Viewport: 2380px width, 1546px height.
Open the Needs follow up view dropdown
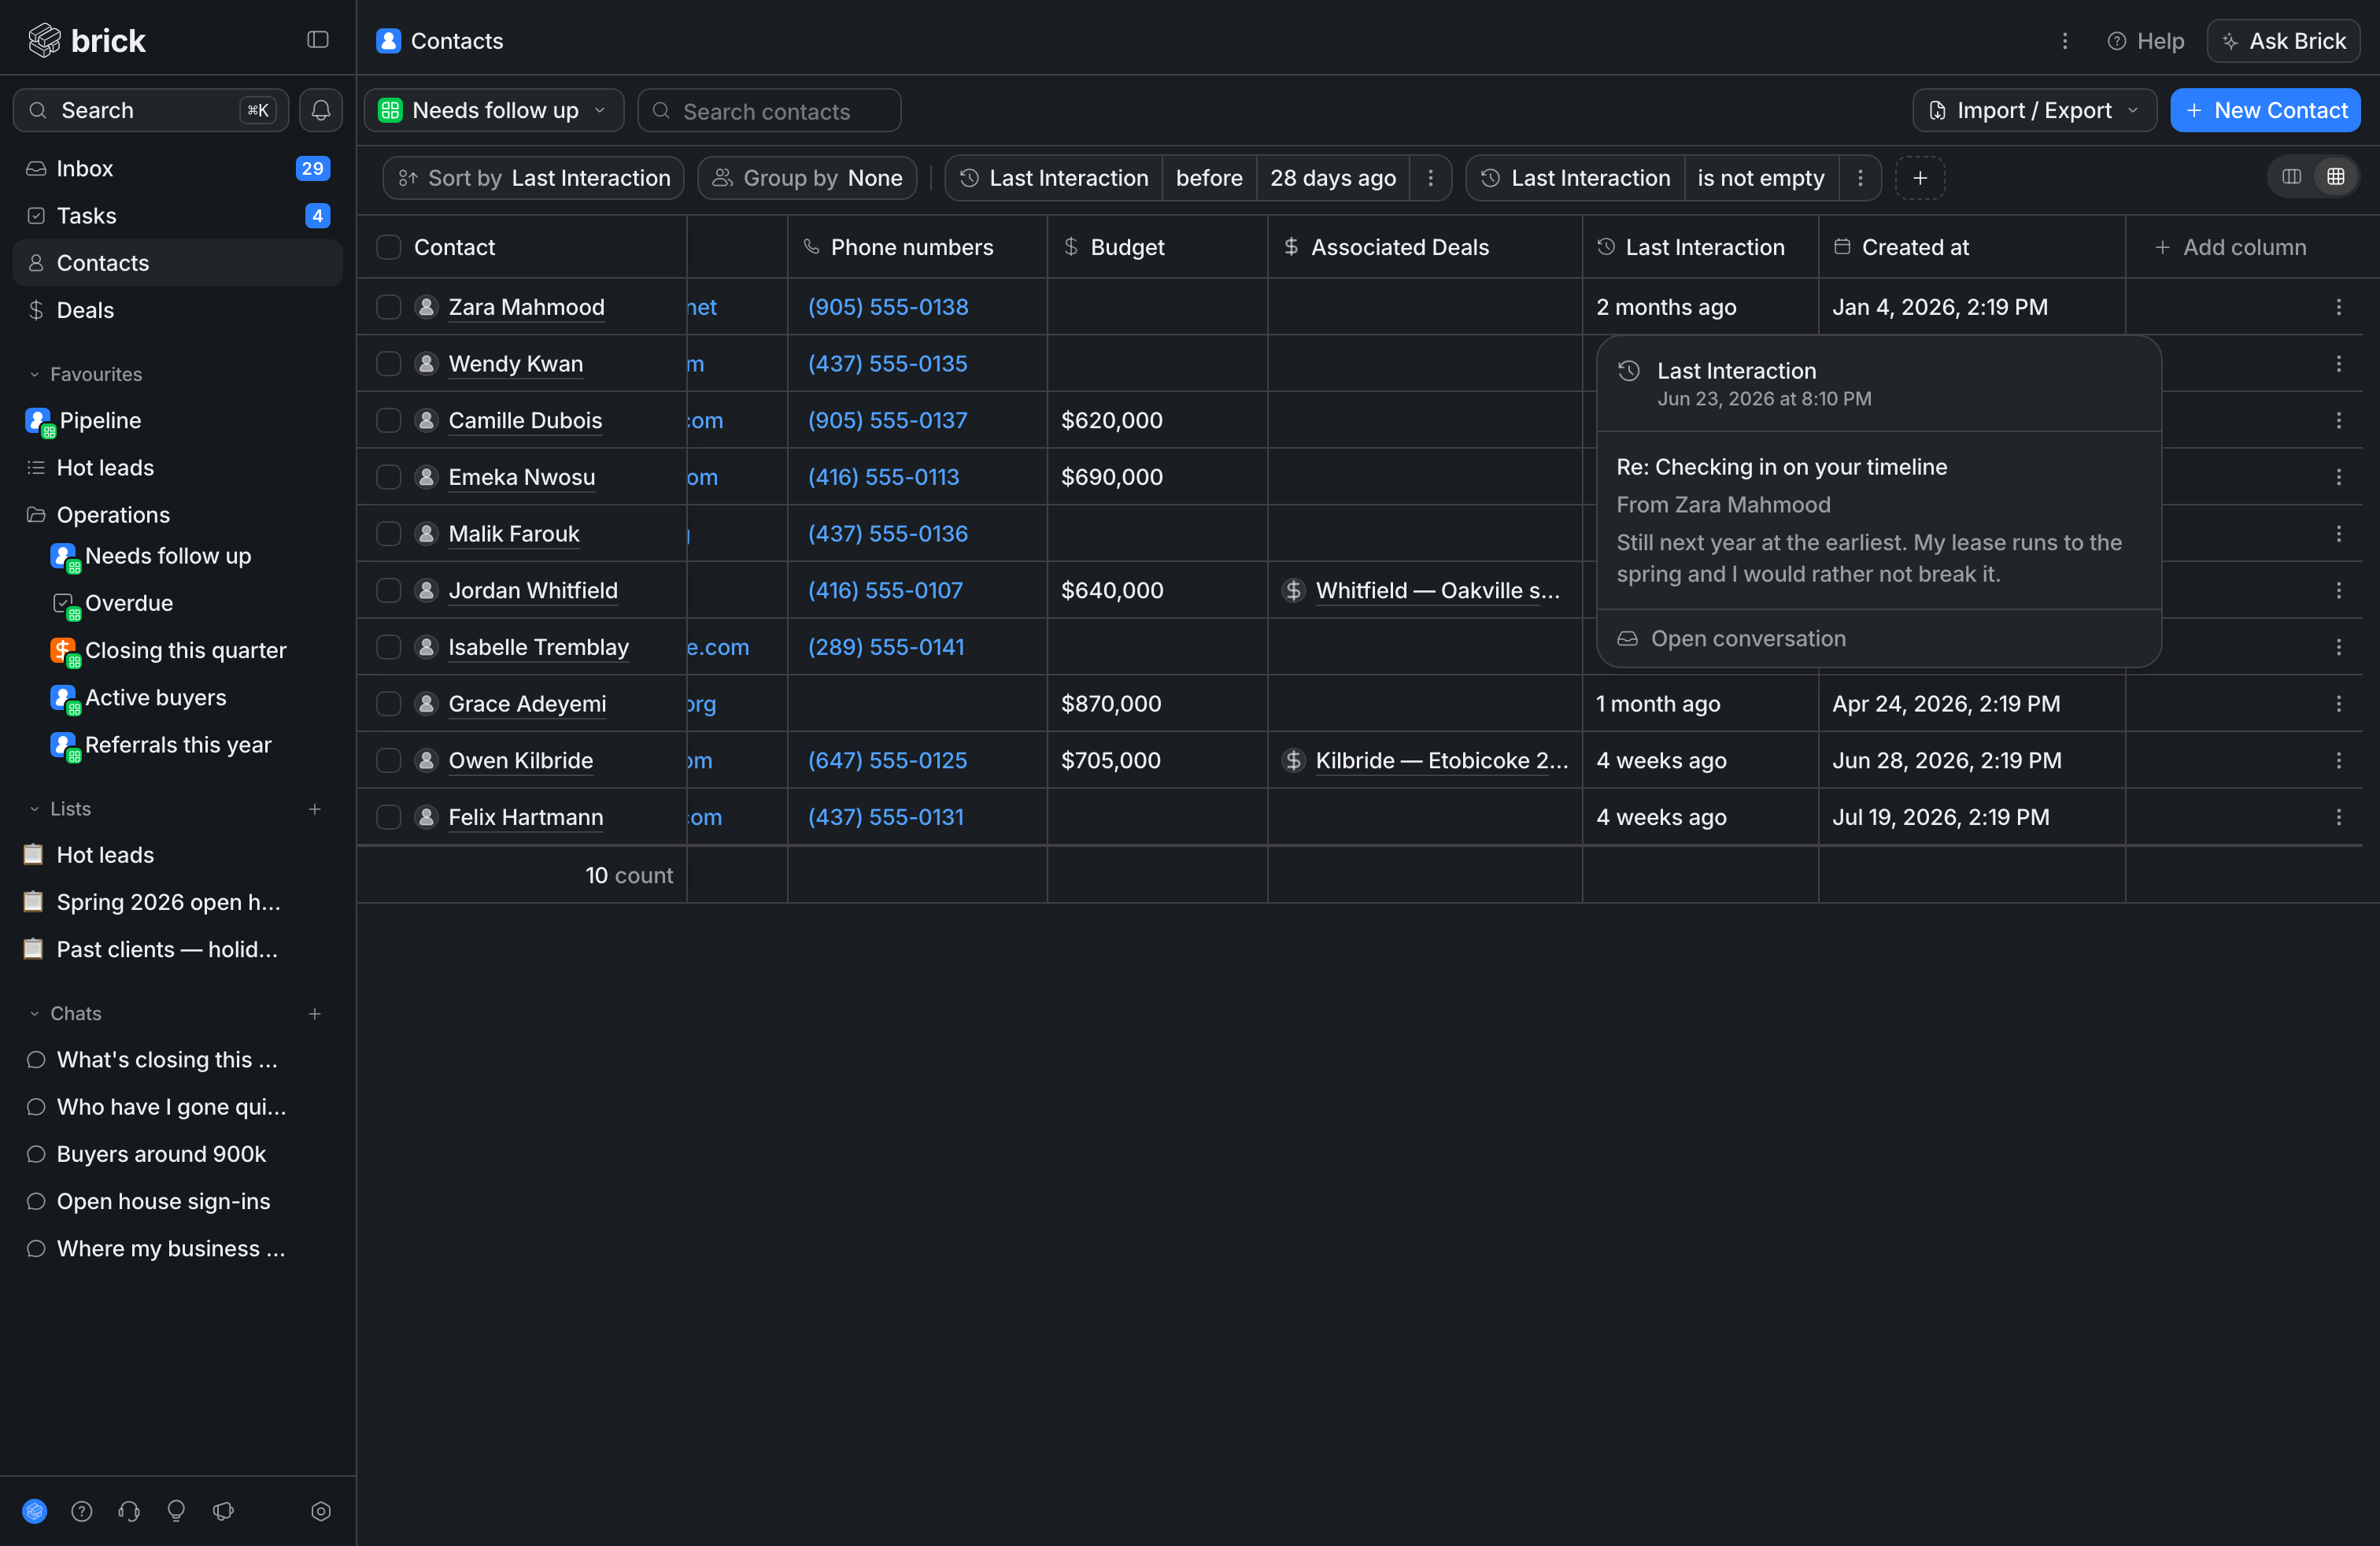tap(494, 110)
